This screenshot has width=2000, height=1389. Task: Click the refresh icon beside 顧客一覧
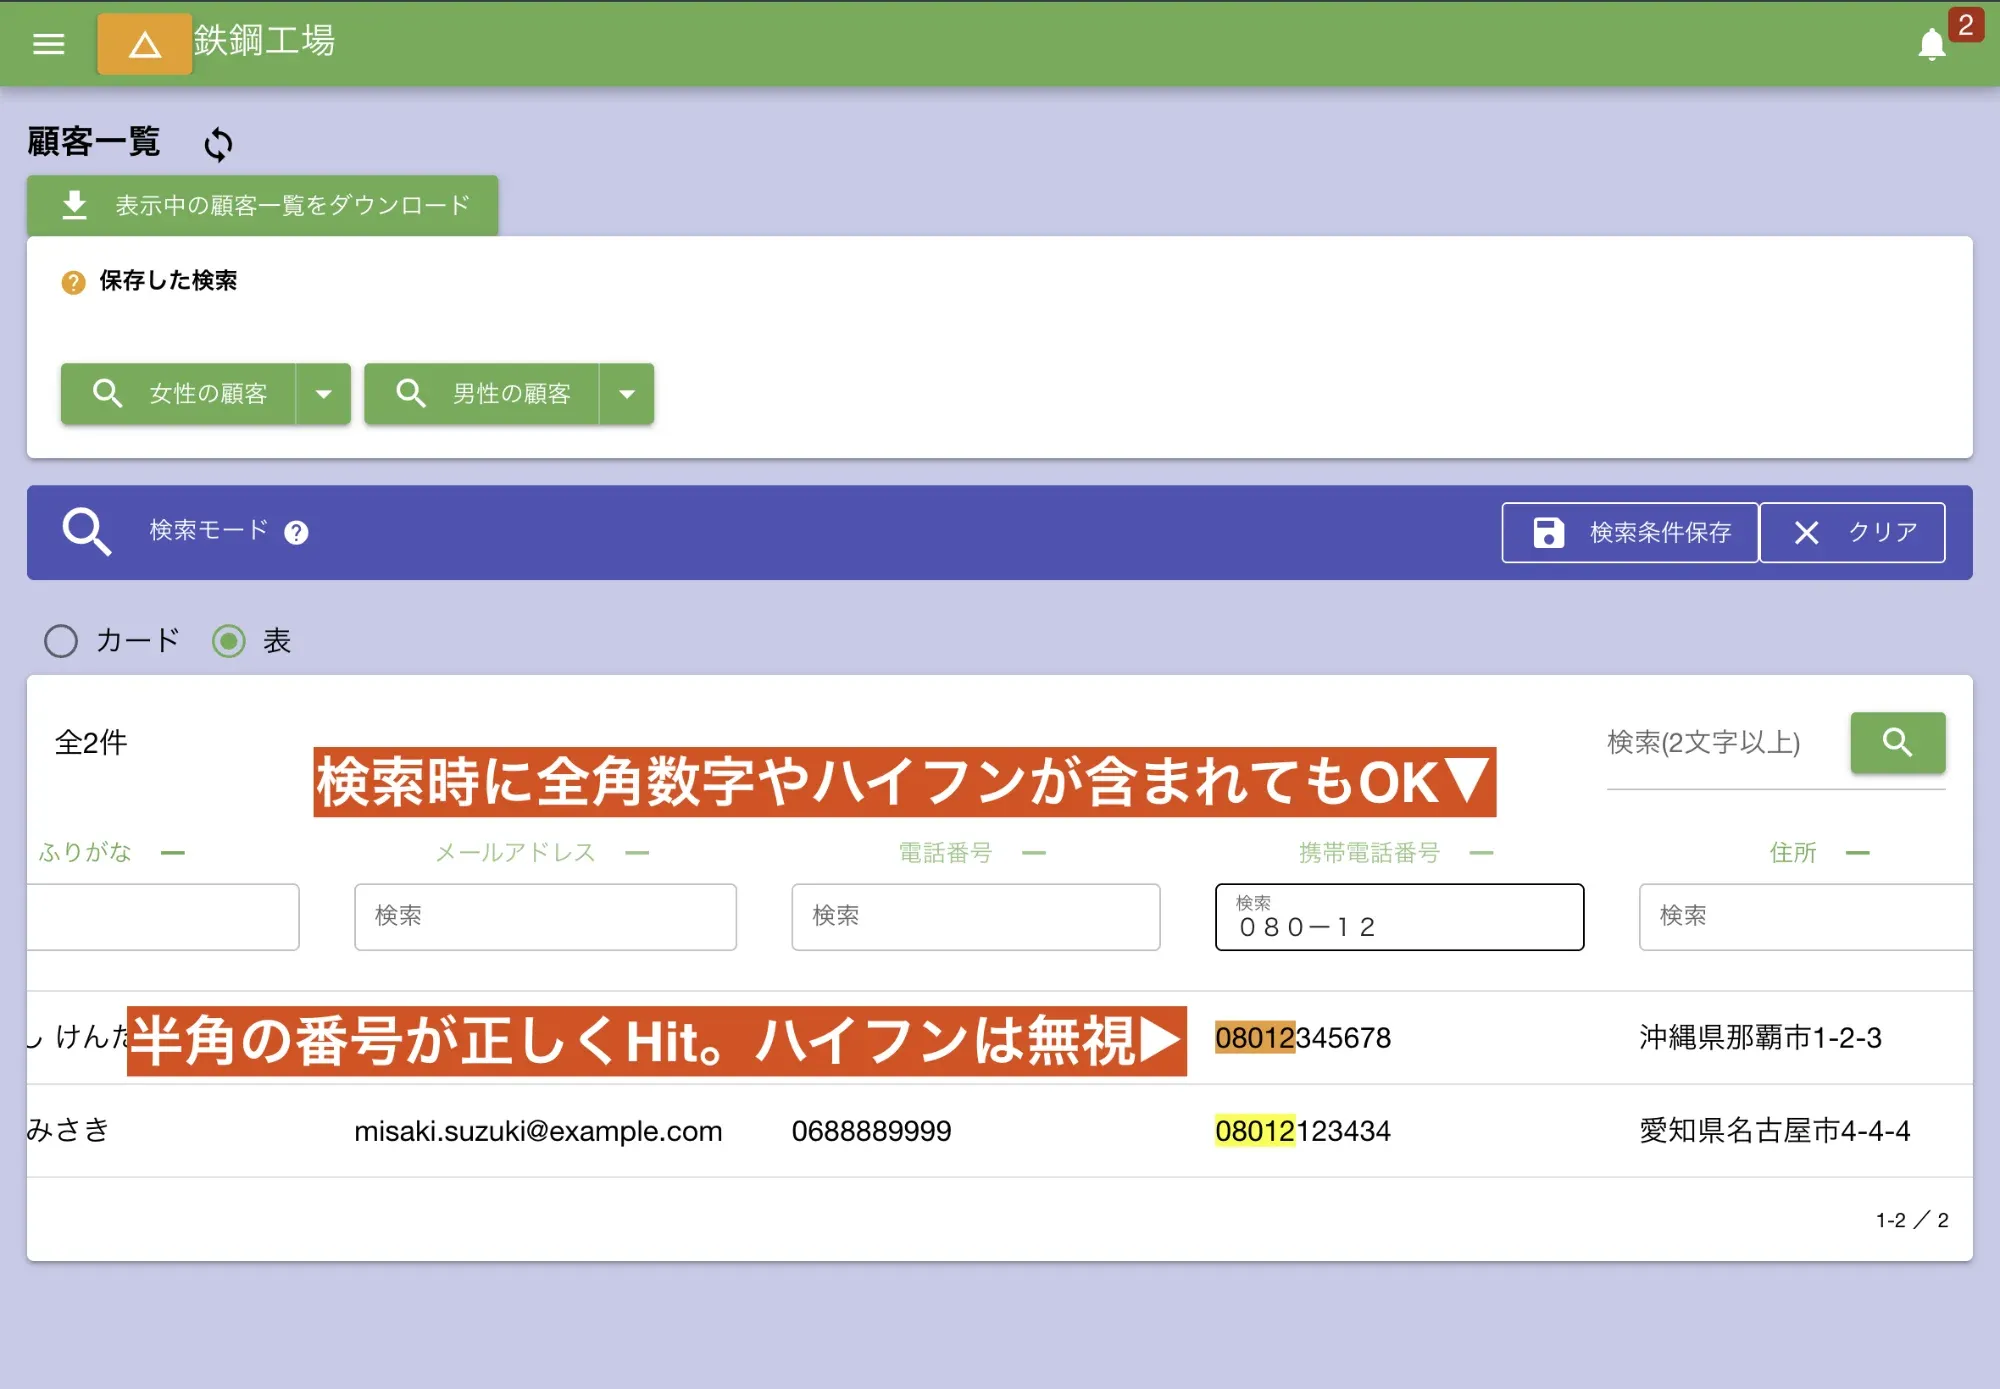click(217, 144)
